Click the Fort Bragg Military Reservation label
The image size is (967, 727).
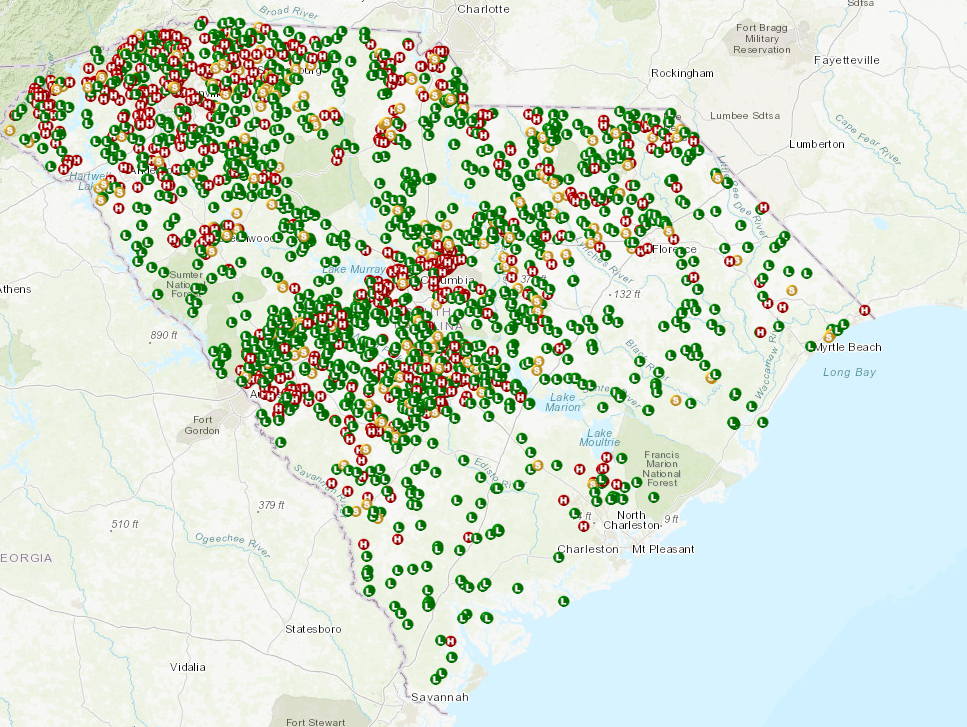[x=762, y=38]
